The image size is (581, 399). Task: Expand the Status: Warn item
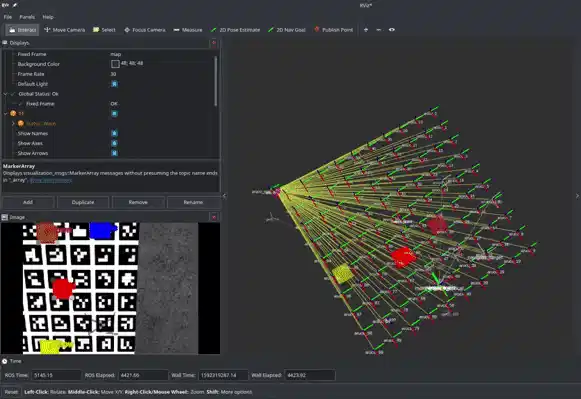(x=13, y=124)
